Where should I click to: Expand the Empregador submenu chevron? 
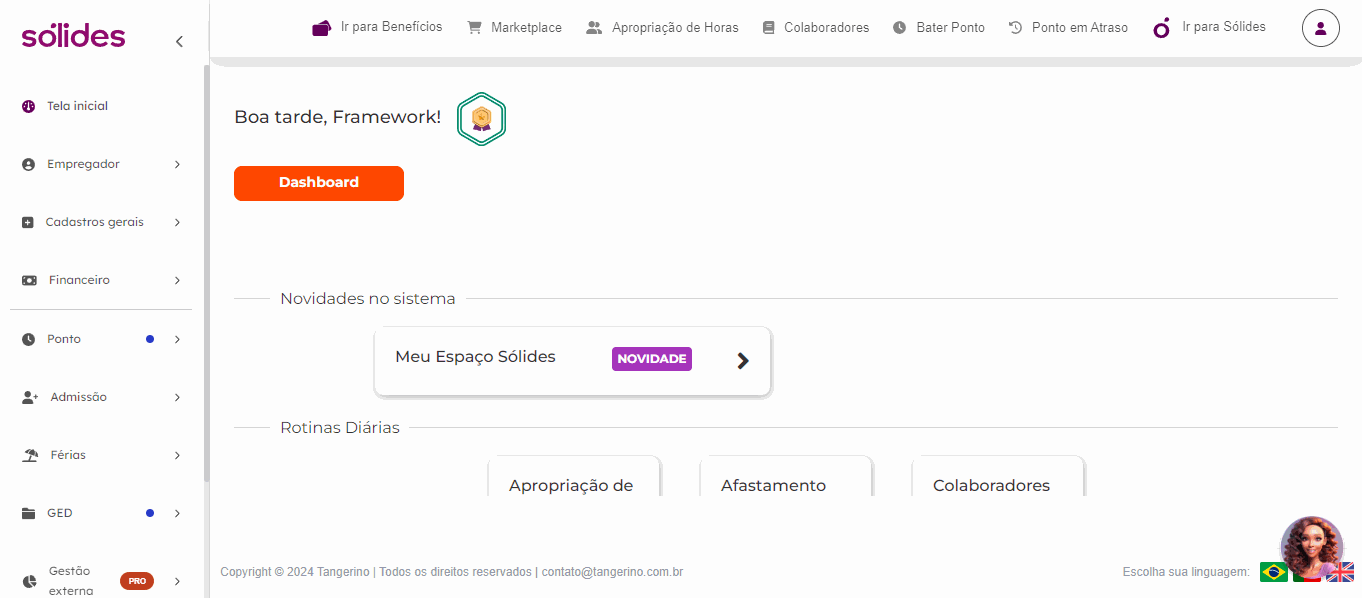pyautogui.click(x=177, y=164)
